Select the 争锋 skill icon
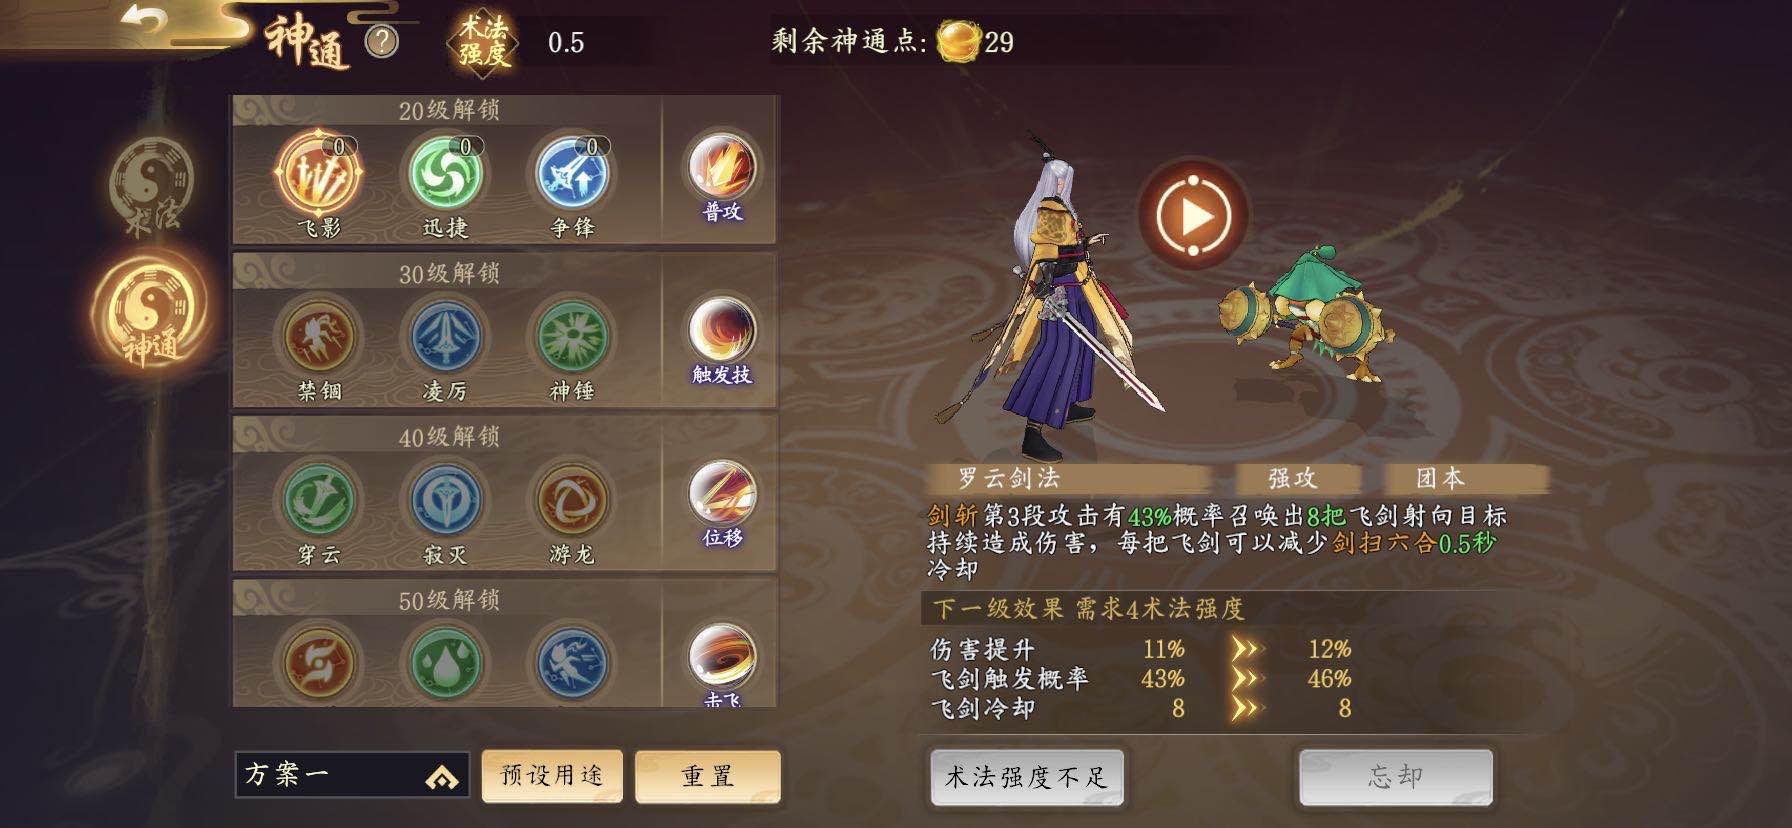Image resolution: width=1792 pixels, height=828 pixels. pos(571,172)
